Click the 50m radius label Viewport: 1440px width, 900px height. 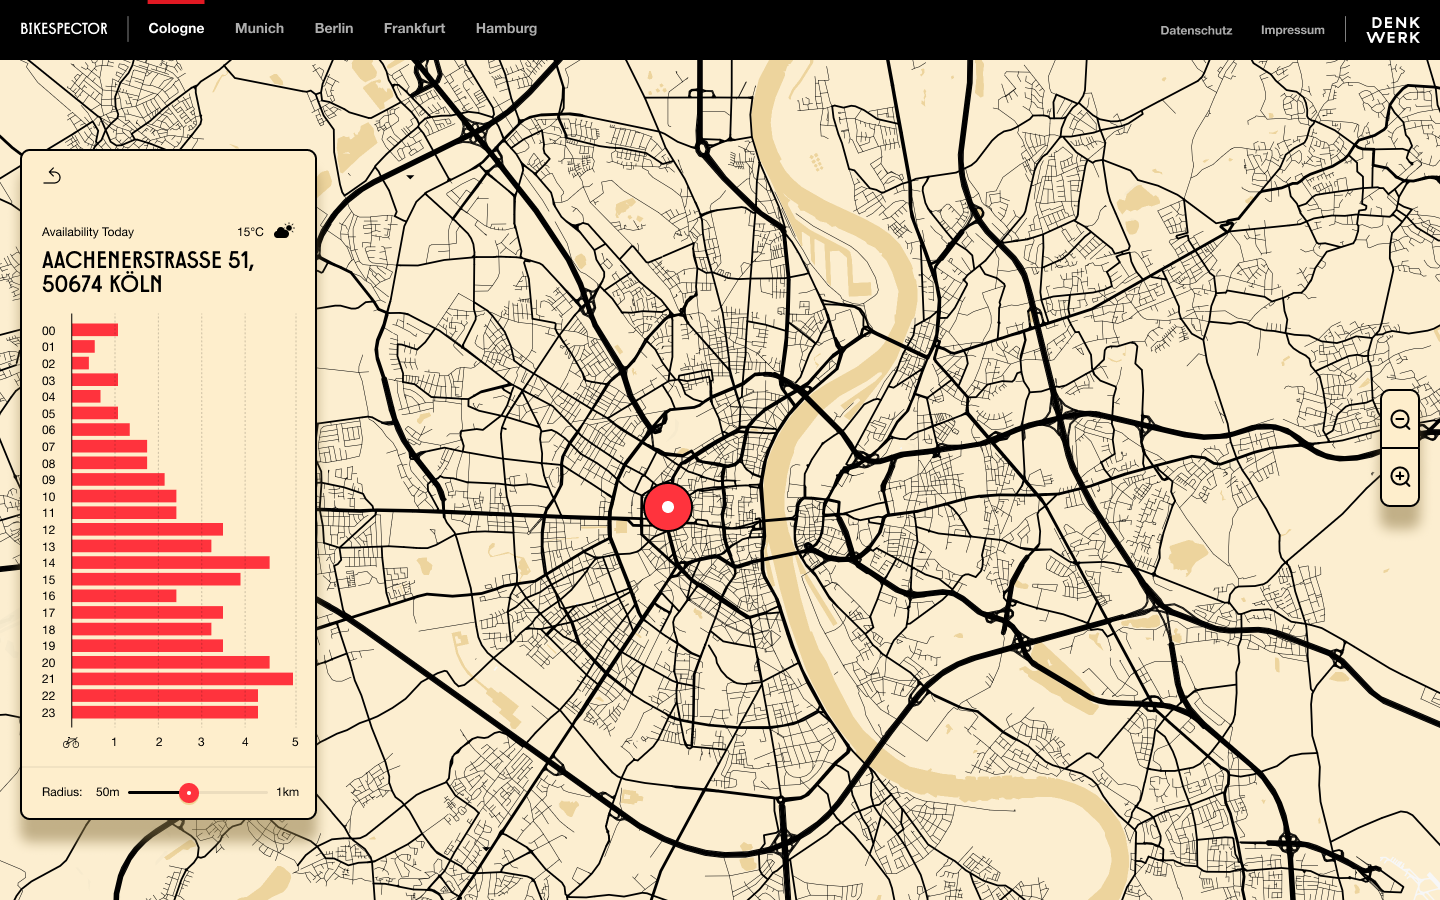pyautogui.click(x=108, y=792)
